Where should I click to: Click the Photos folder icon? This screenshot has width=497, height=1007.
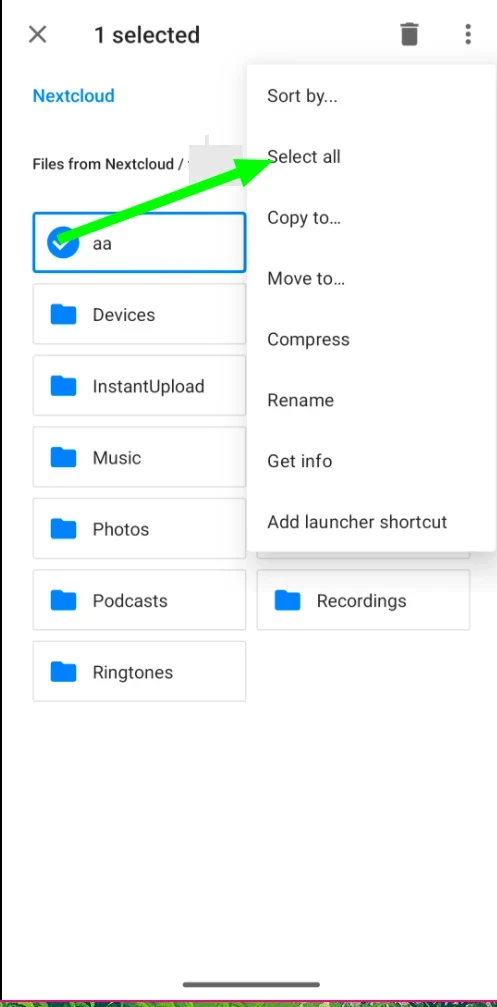coord(64,529)
